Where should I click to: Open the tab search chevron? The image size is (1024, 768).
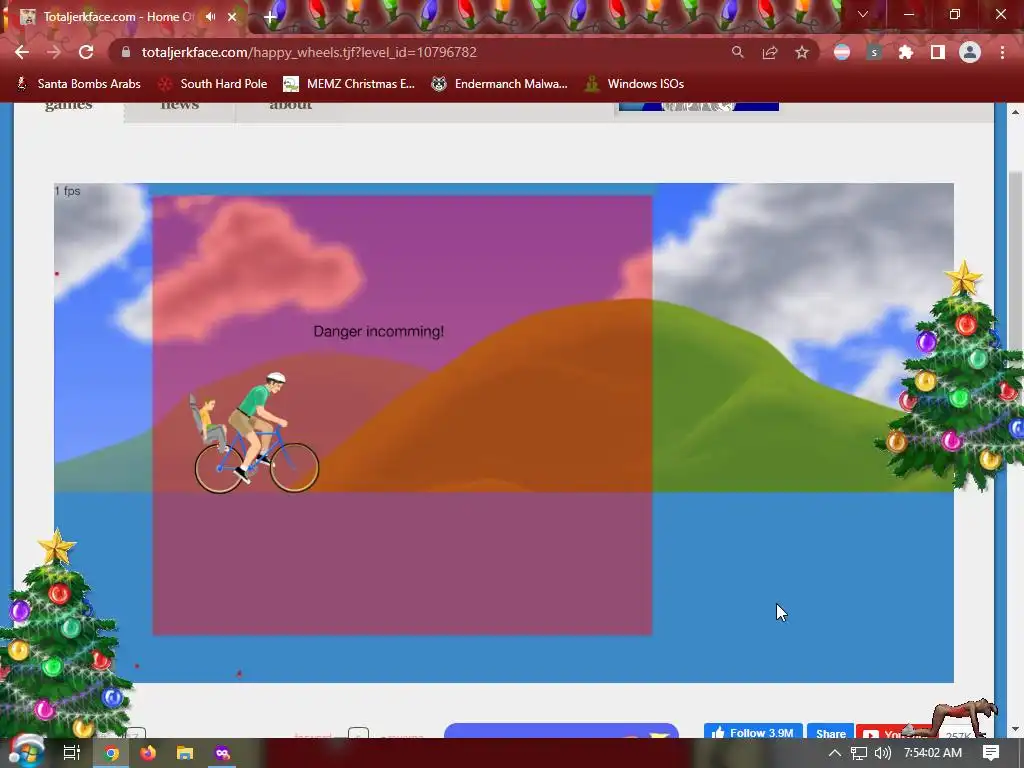pyautogui.click(x=863, y=14)
